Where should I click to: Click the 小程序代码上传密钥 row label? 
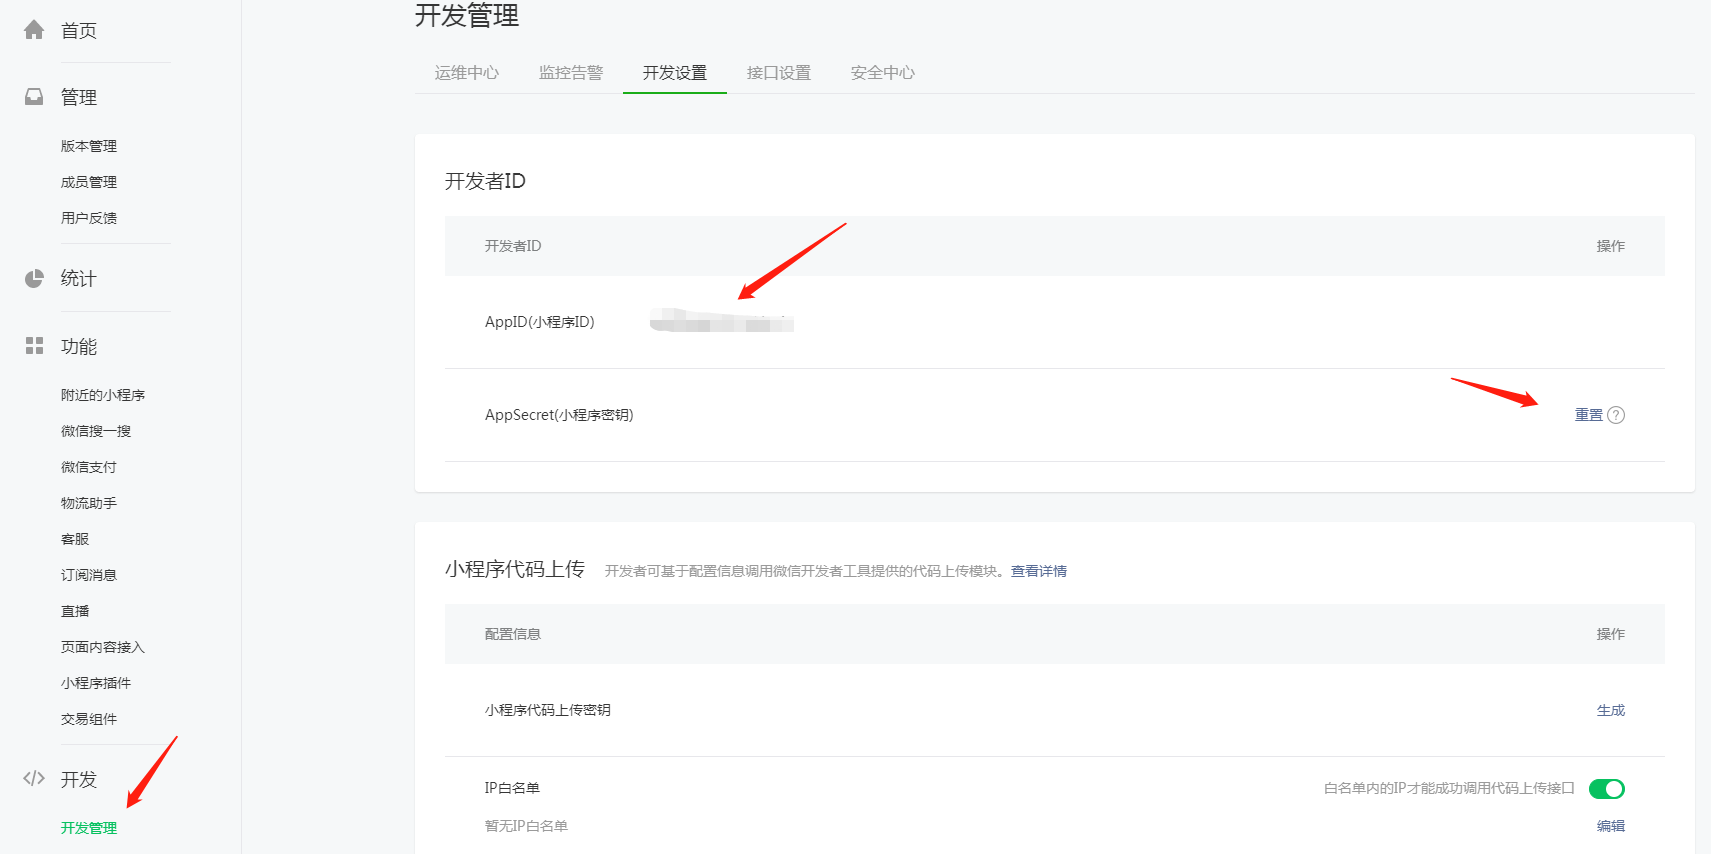[548, 710]
